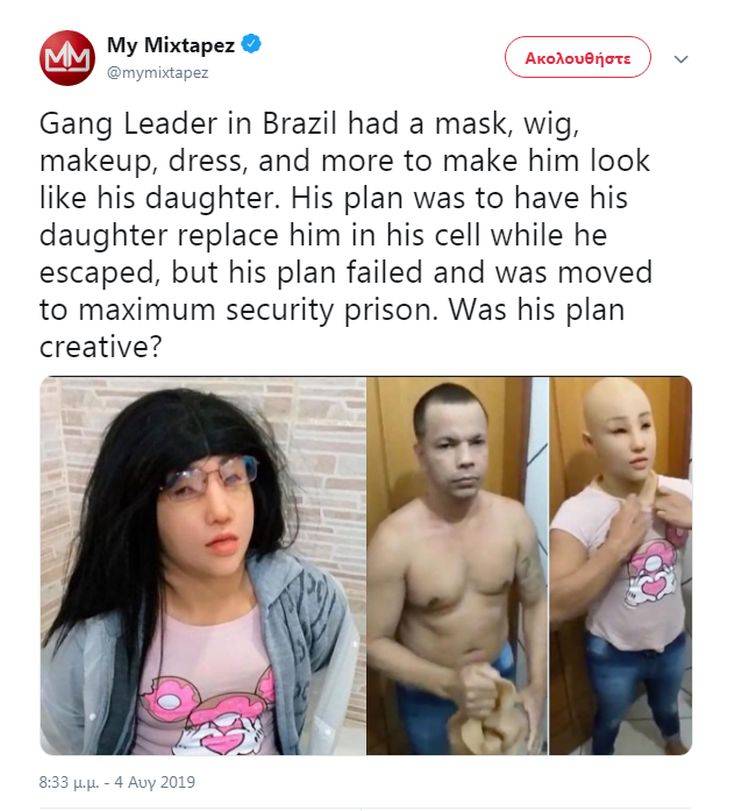Open the shirtless man photo
Viewport: 735px width, 811px height.
[x=457, y=565]
